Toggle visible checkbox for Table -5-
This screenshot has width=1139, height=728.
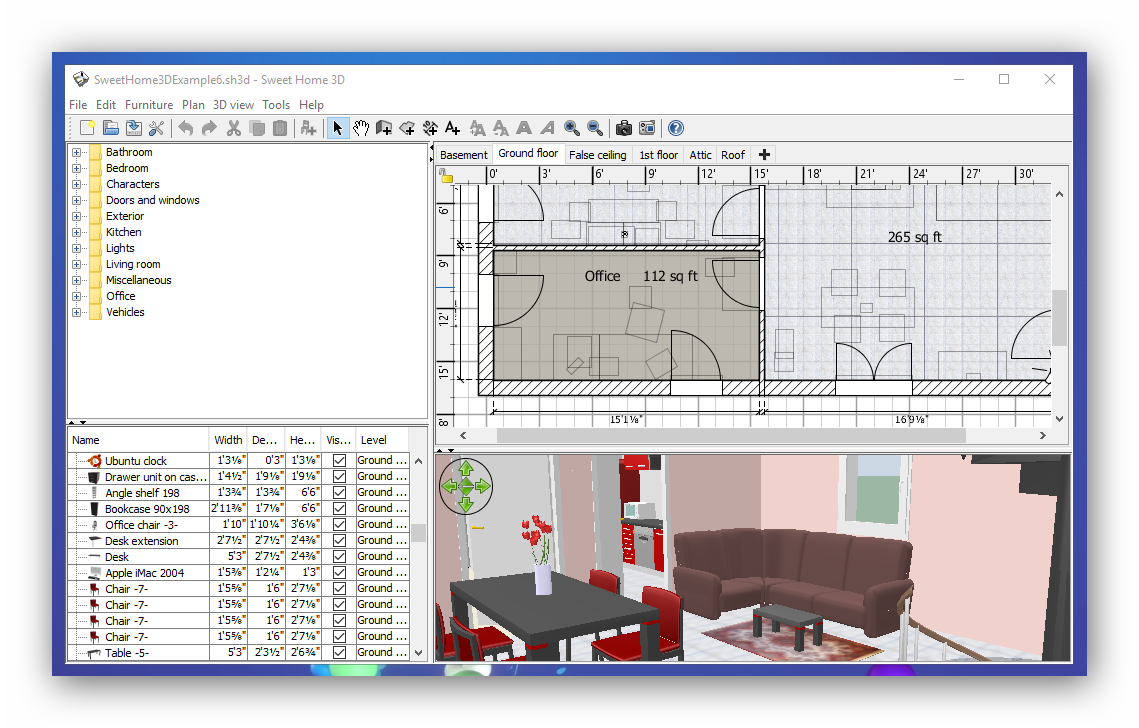pyautogui.click(x=339, y=653)
